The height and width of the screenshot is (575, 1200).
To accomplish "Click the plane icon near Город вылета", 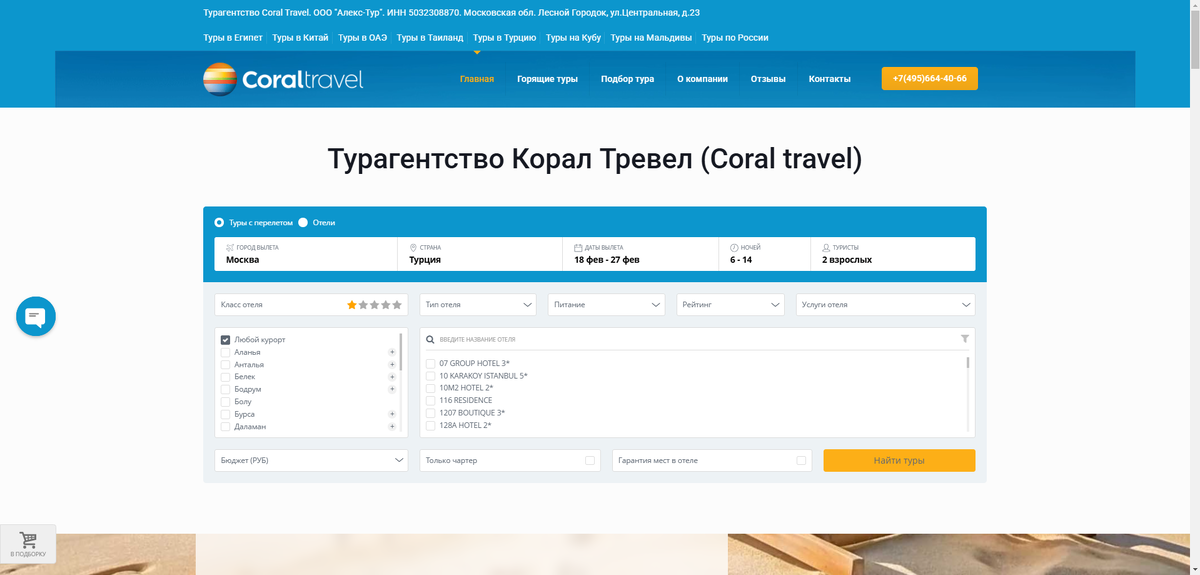I will 230,247.
